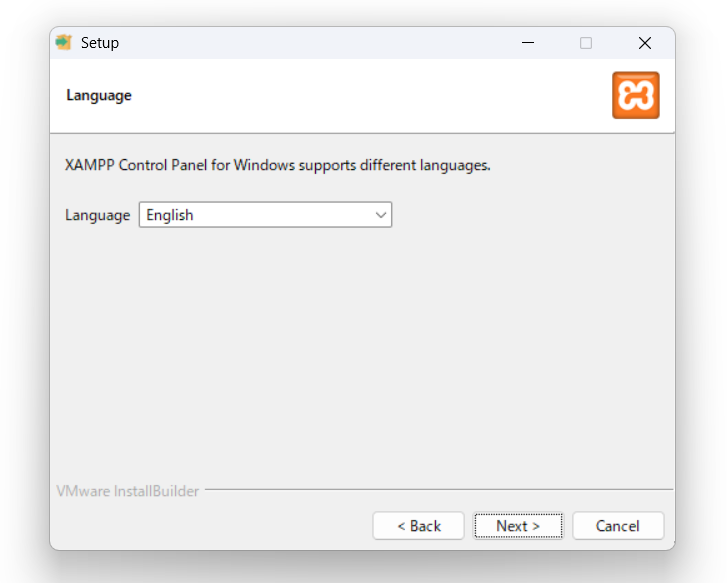
Task: Click the XAMPP Control Panel description text
Action: click(278, 165)
